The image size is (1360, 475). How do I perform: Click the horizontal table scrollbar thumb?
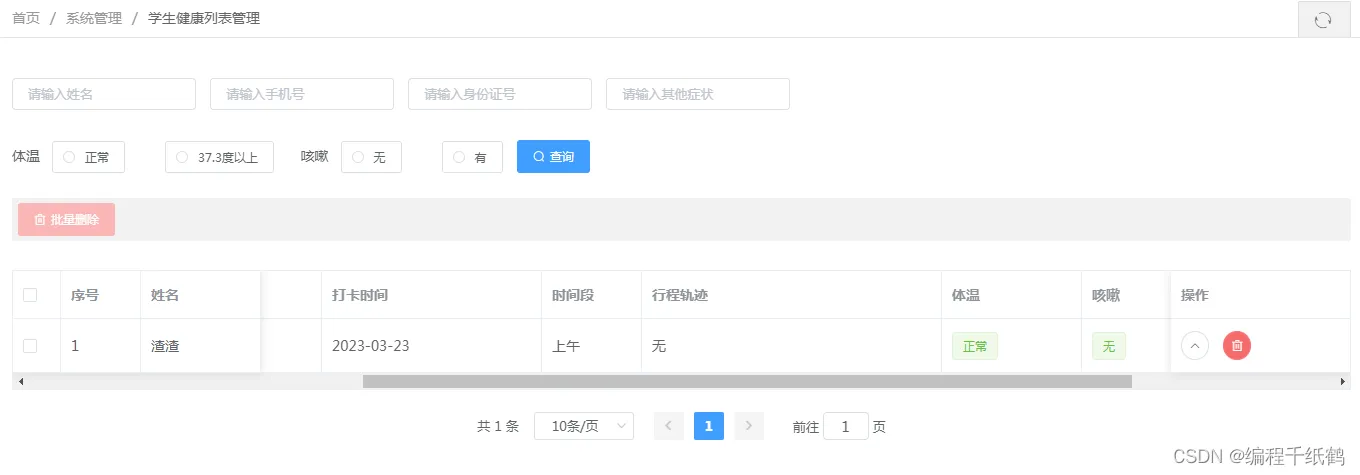[747, 381]
